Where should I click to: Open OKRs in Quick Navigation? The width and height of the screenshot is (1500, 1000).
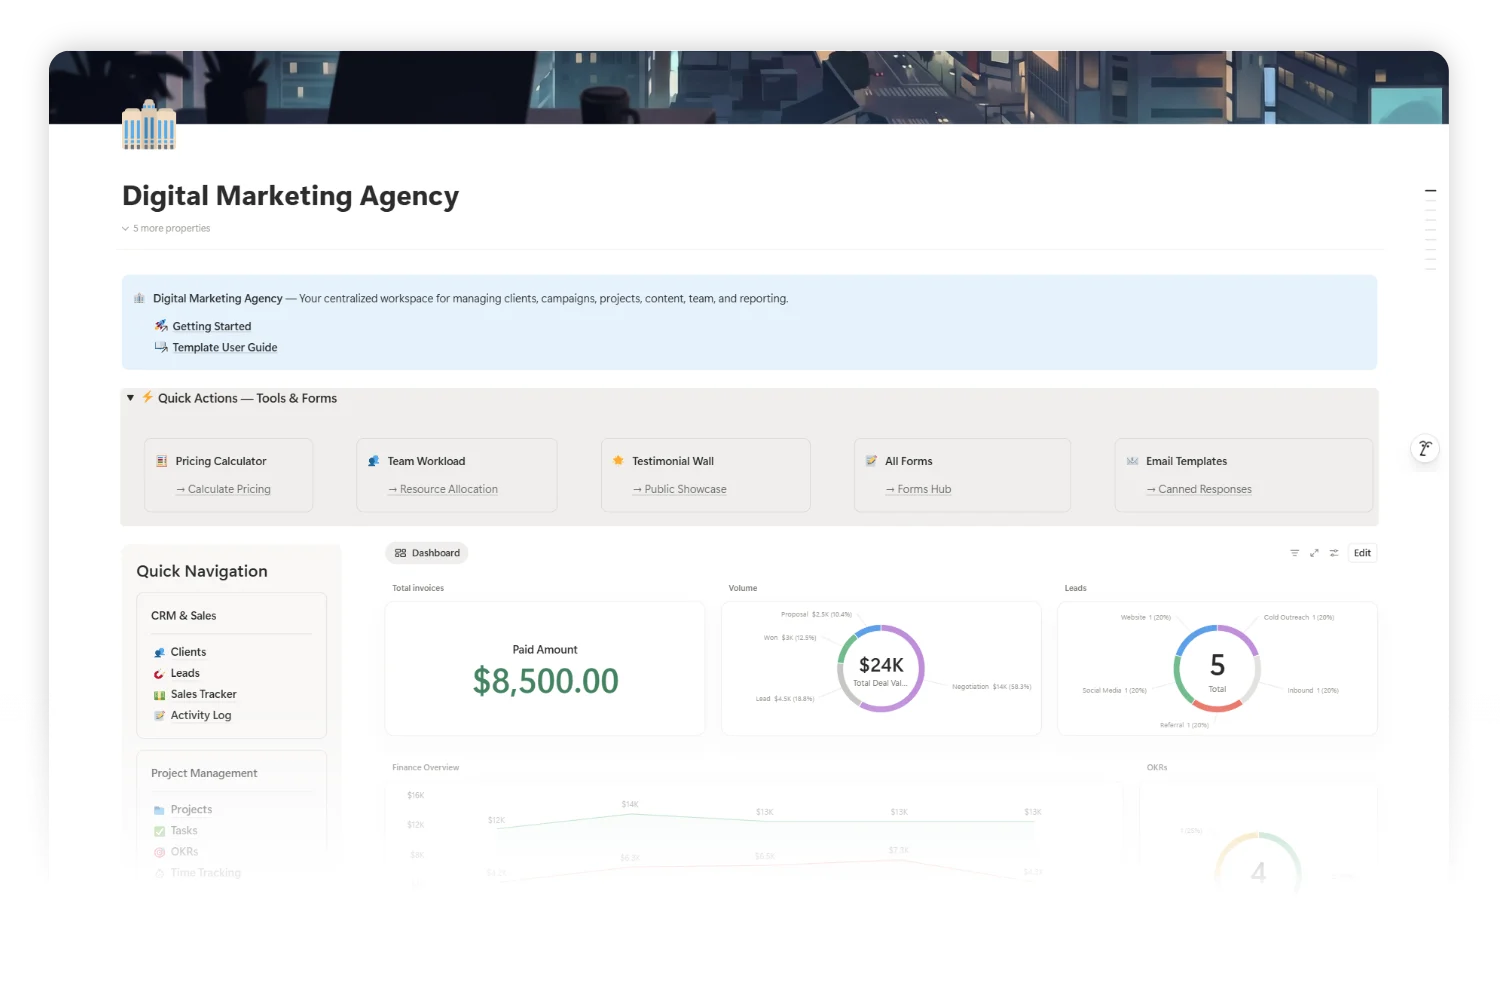tap(184, 852)
